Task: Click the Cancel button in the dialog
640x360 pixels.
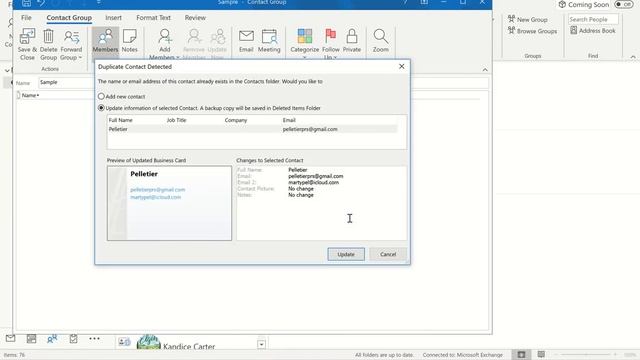Action: point(388,254)
